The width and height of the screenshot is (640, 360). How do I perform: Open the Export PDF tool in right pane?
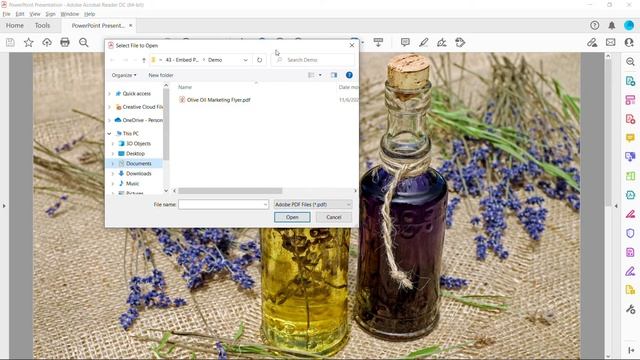(630, 81)
